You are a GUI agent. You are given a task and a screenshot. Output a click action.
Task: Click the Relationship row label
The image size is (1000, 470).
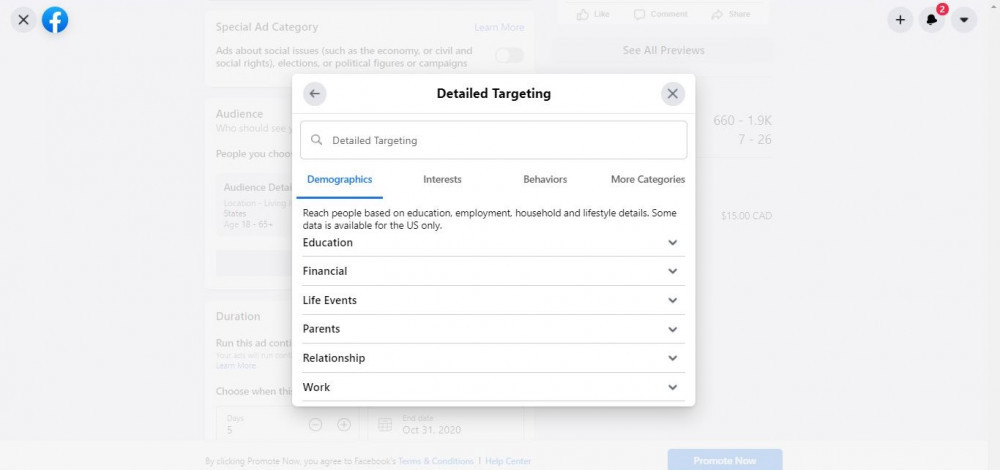(334, 358)
